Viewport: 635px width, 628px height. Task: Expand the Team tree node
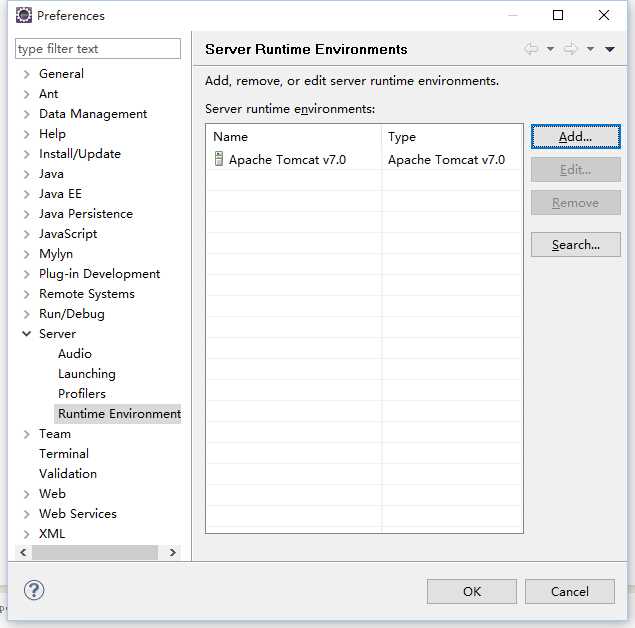point(27,434)
